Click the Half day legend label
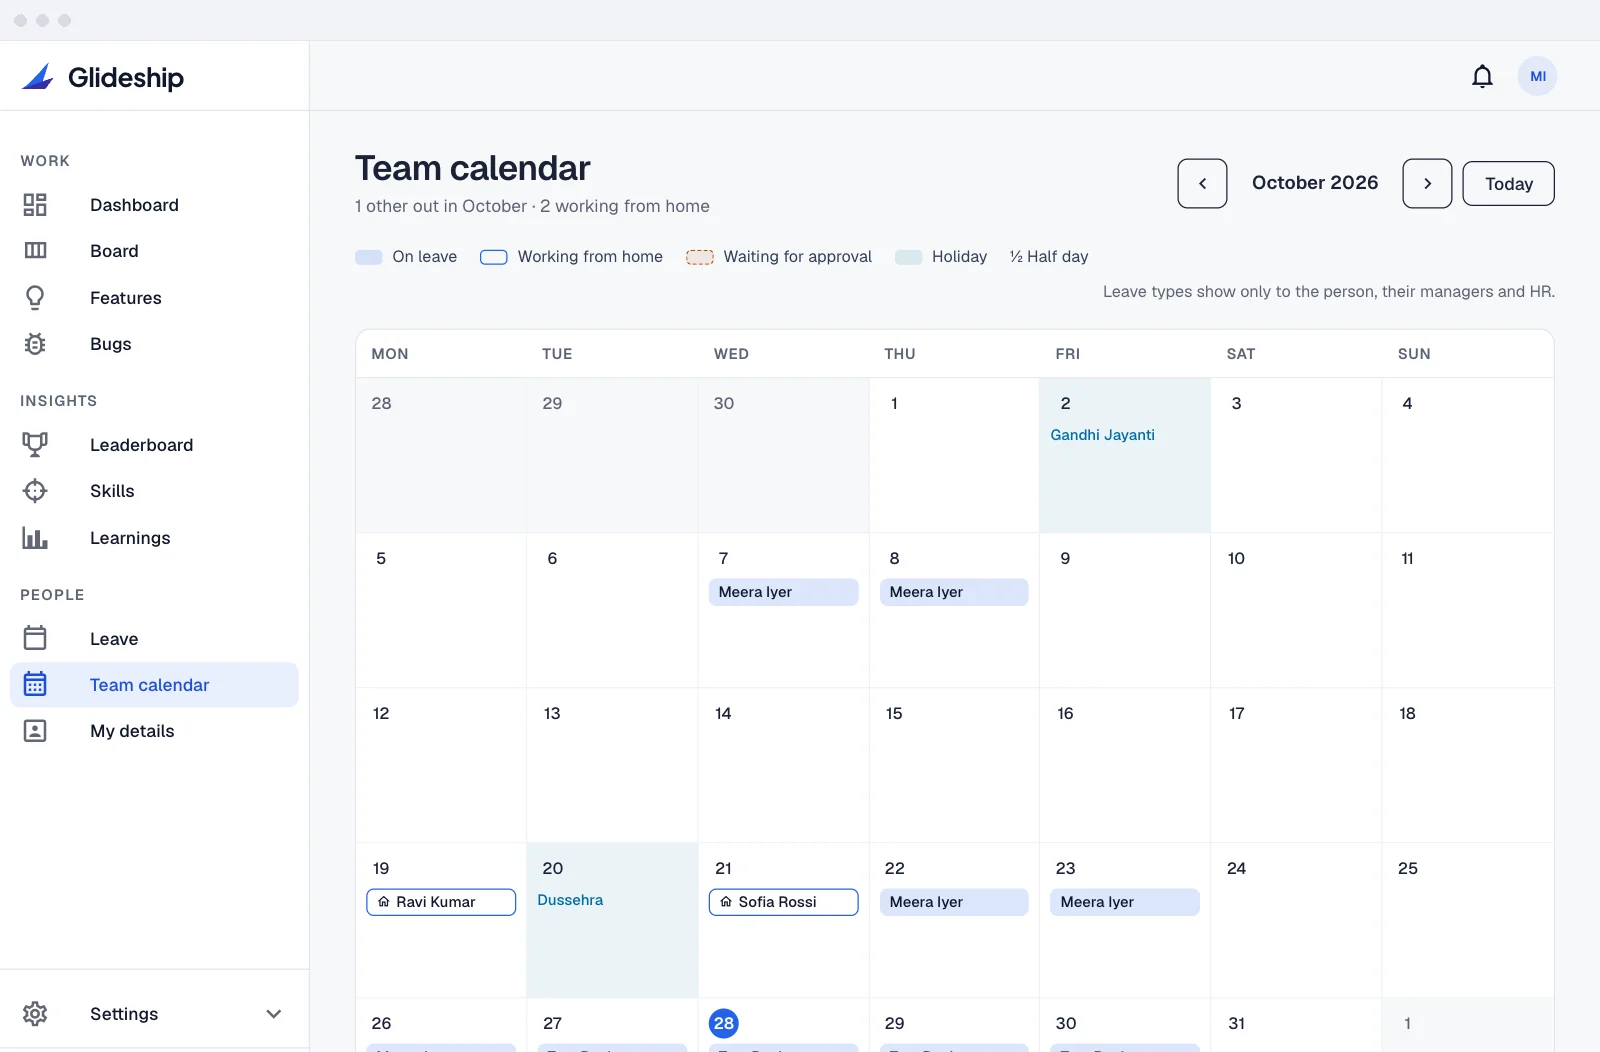The height and width of the screenshot is (1052, 1600). (1049, 257)
